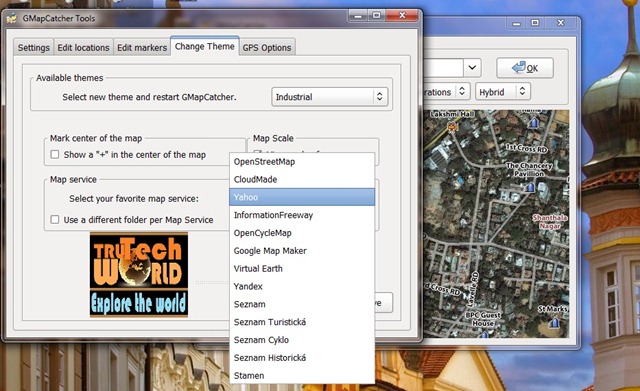Open the Edit markers tab

point(142,48)
